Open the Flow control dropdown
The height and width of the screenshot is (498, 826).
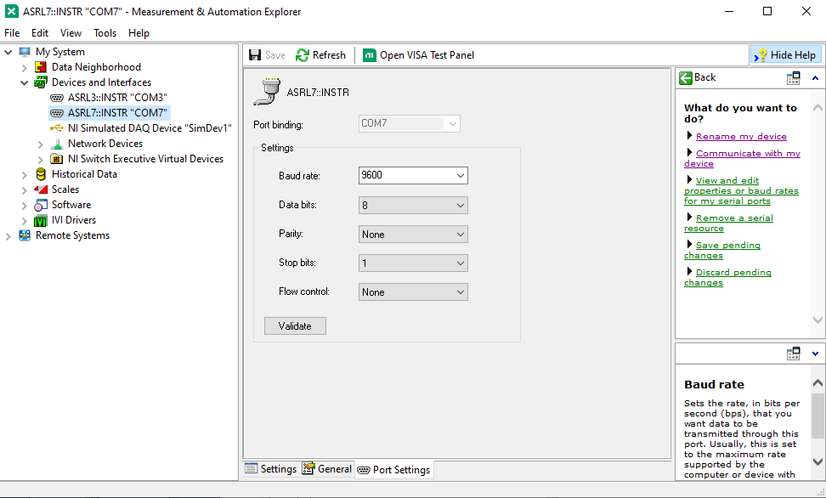point(460,292)
